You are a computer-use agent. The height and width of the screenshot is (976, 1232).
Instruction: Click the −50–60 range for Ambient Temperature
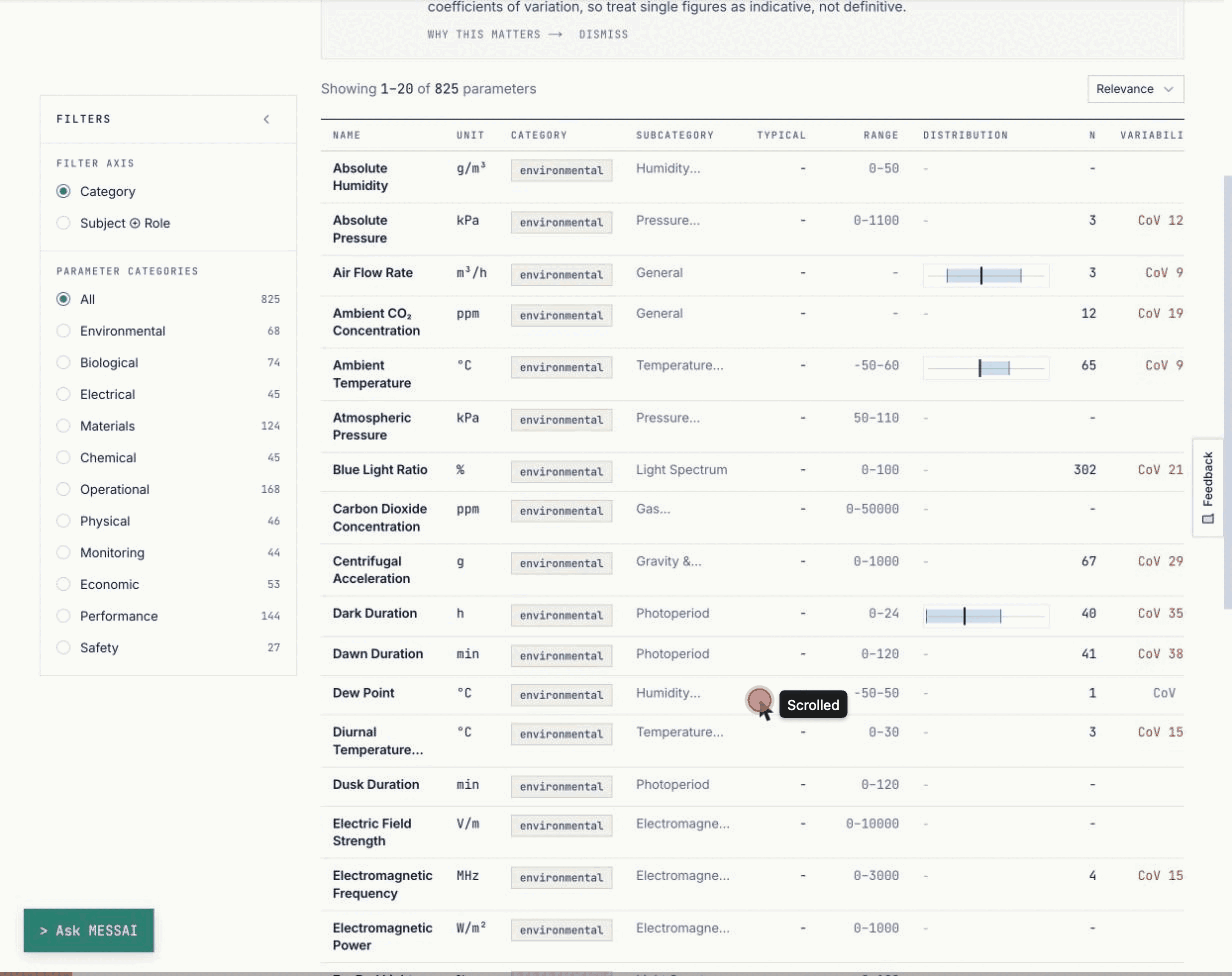[x=876, y=366]
